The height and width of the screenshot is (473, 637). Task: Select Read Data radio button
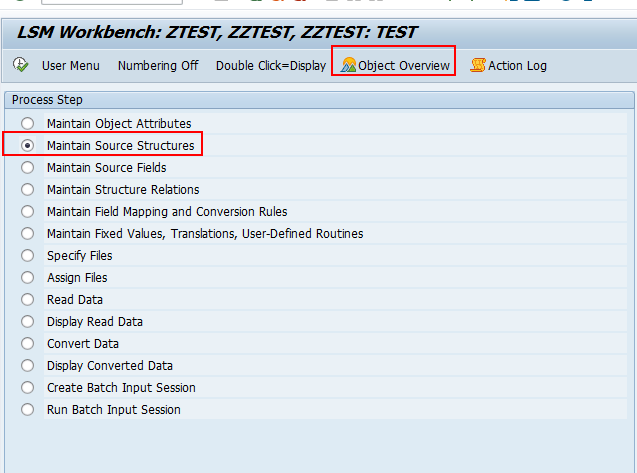pos(28,299)
